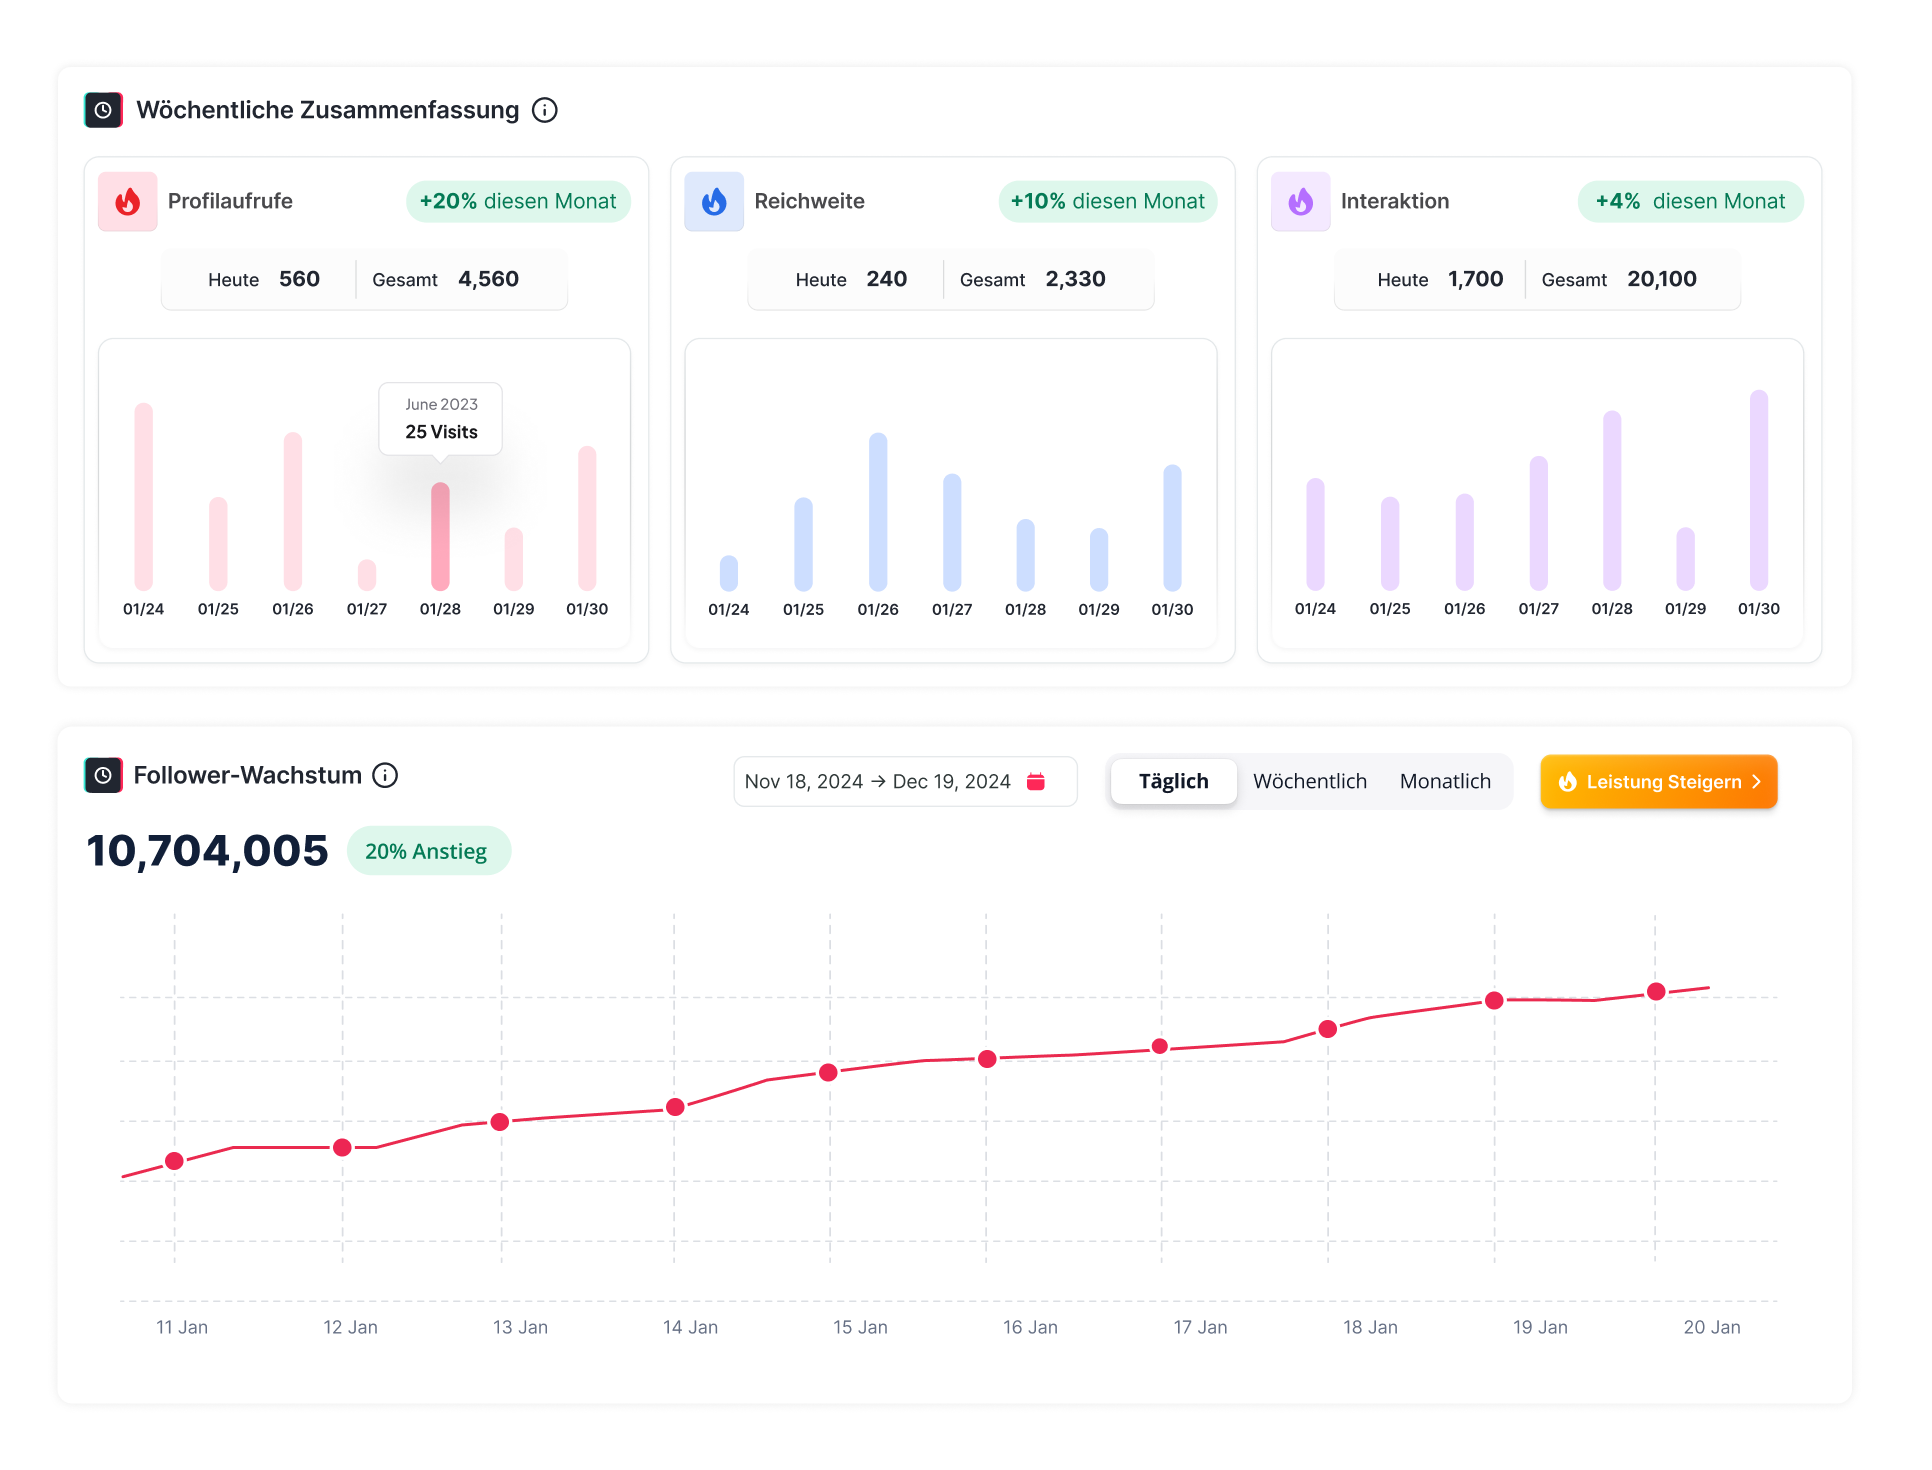Click purple flame icon for Interaktion
The height and width of the screenshot is (1470, 1932).
pos(1300,201)
